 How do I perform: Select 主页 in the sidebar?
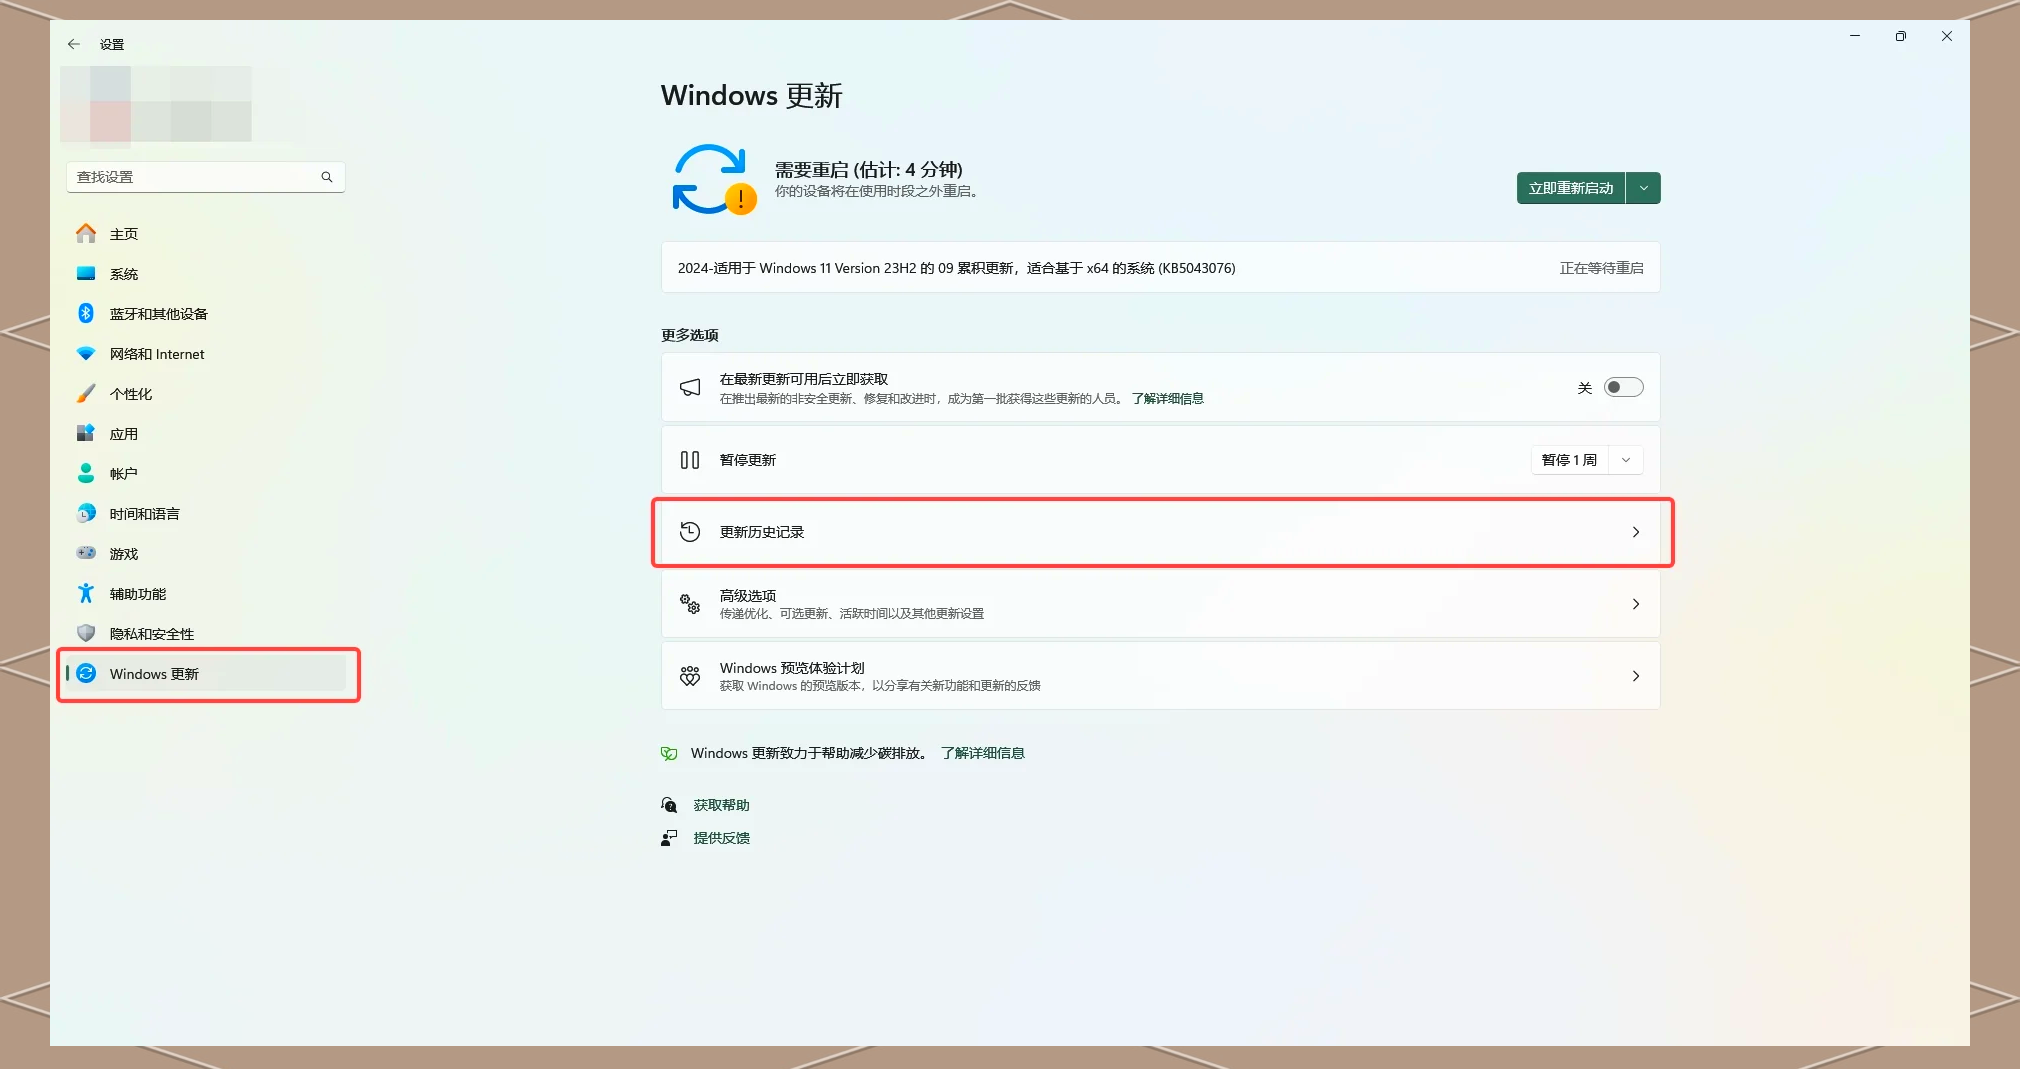[206, 233]
